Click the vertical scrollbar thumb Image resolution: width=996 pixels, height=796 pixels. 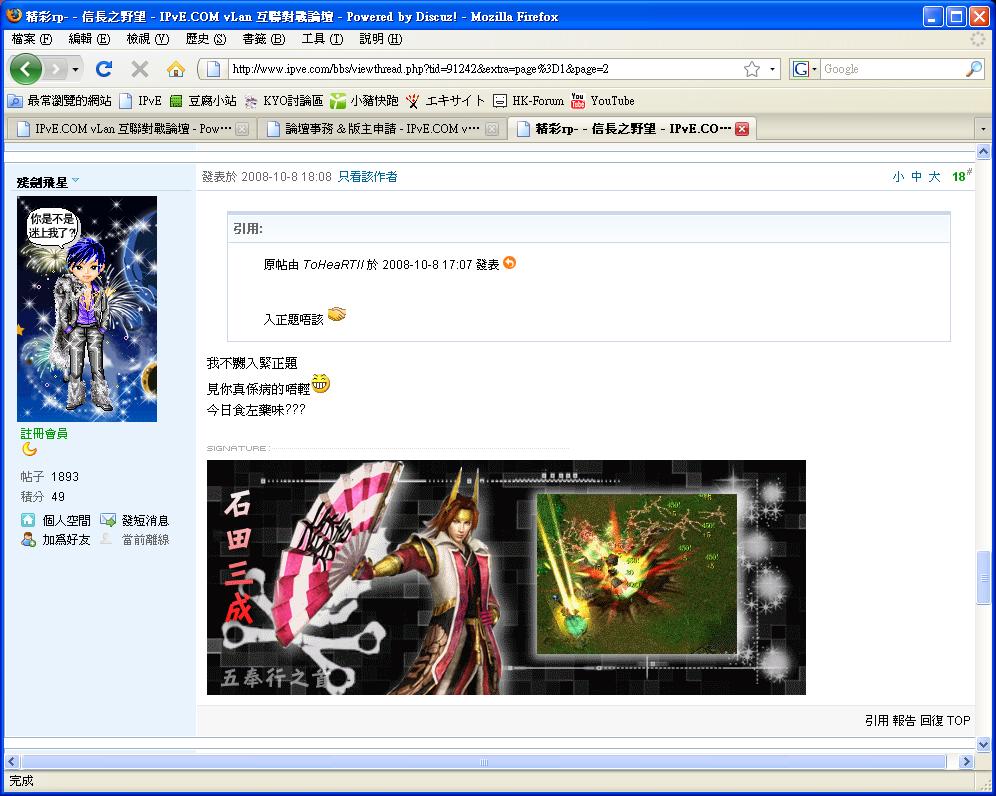[x=983, y=577]
